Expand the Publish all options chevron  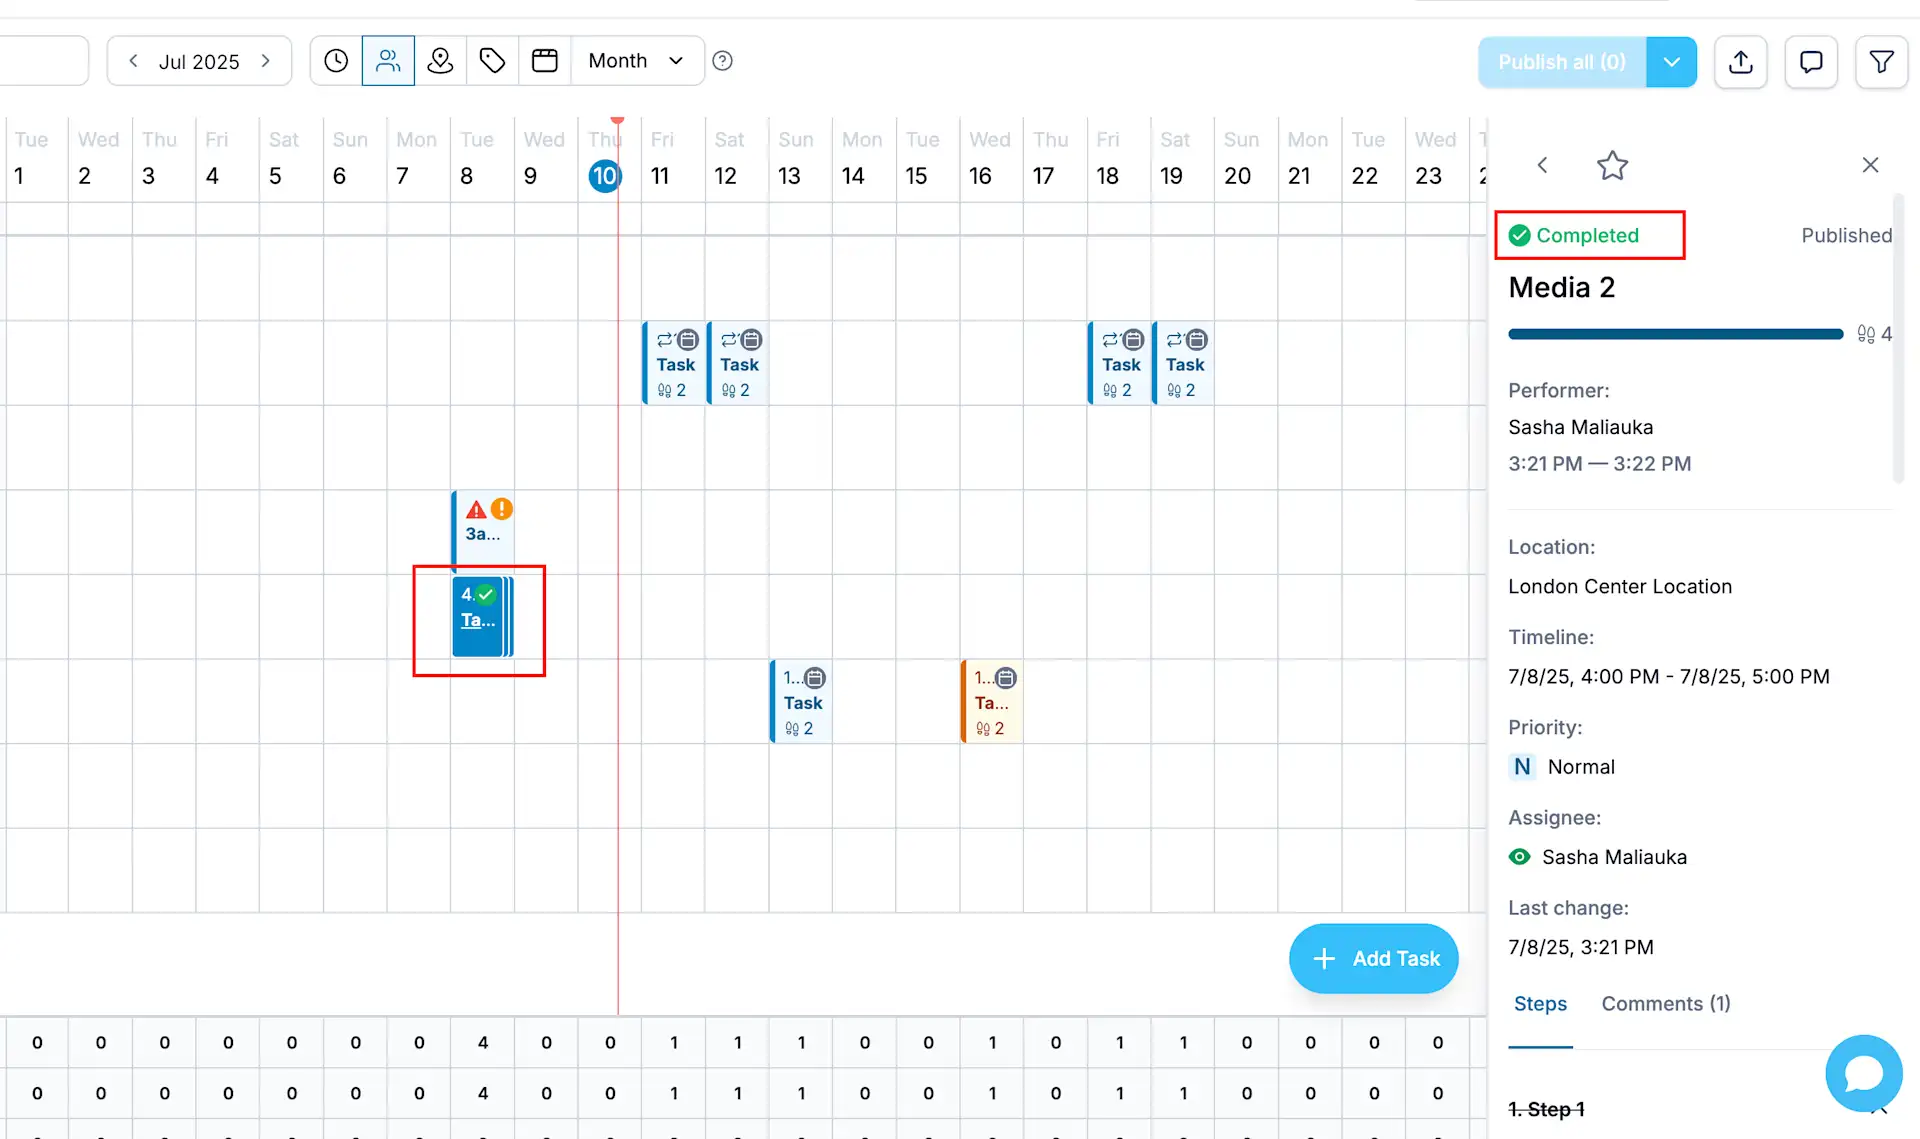1671,61
